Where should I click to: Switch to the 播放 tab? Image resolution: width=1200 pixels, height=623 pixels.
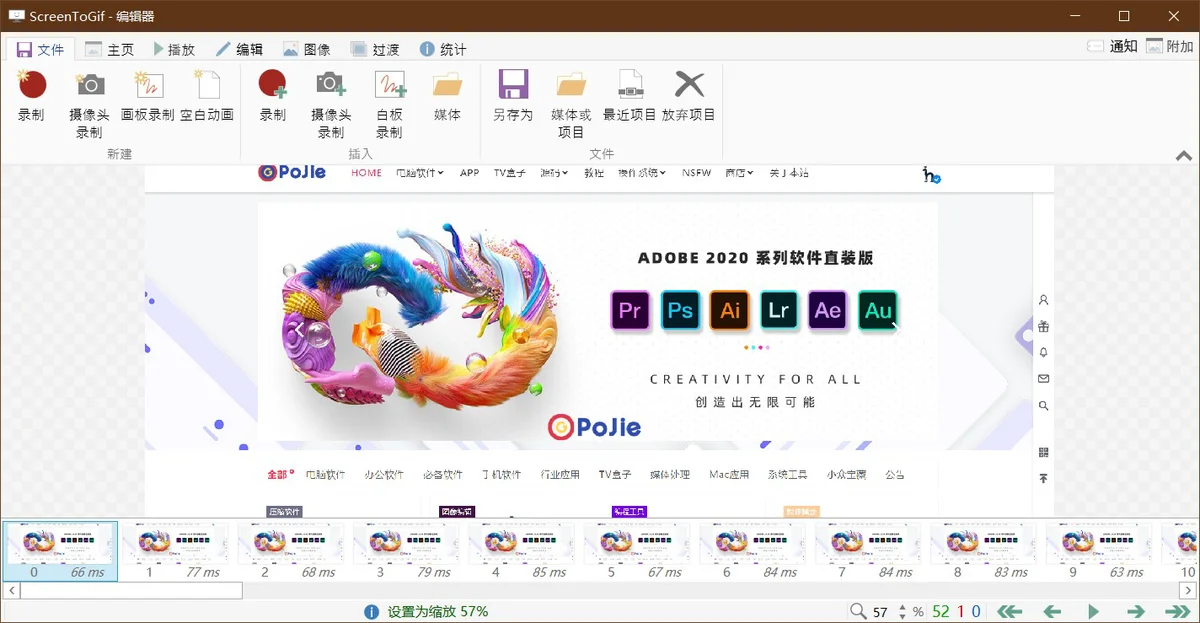click(x=173, y=49)
